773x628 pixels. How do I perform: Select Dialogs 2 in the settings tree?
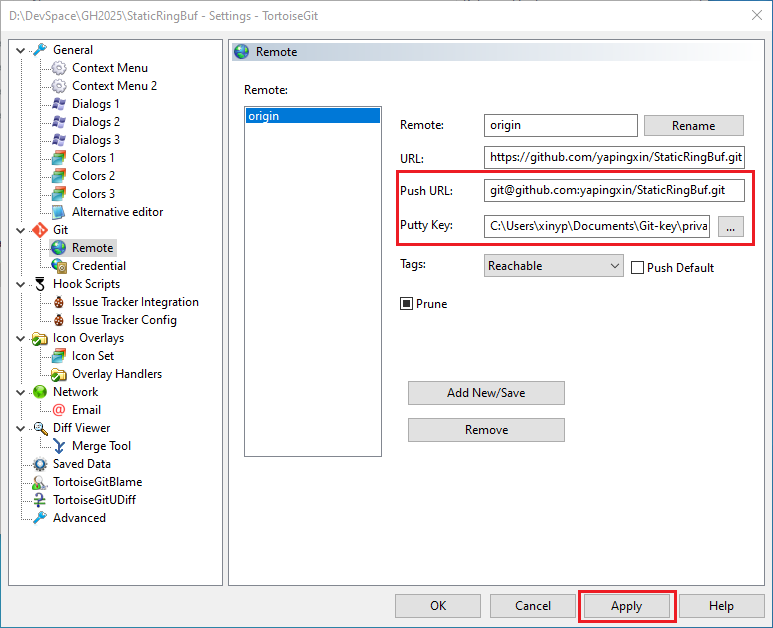point(96,122)
